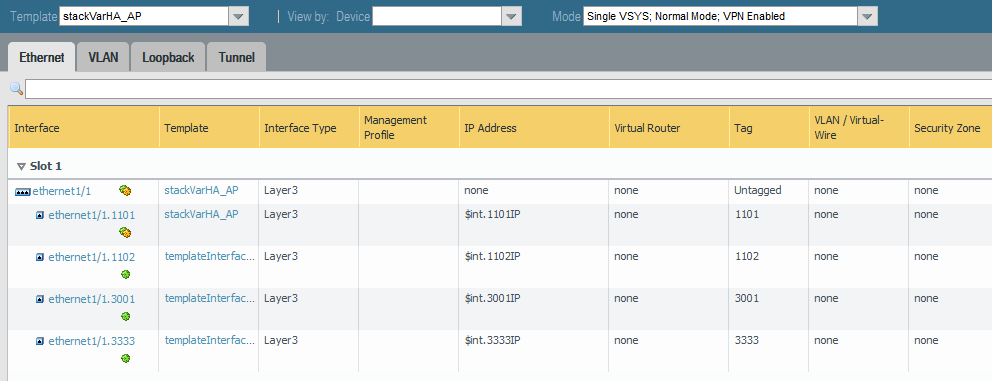
Task: Click the green gear icon under ethernet1/1.3001
Action: (x=125, y=316)
